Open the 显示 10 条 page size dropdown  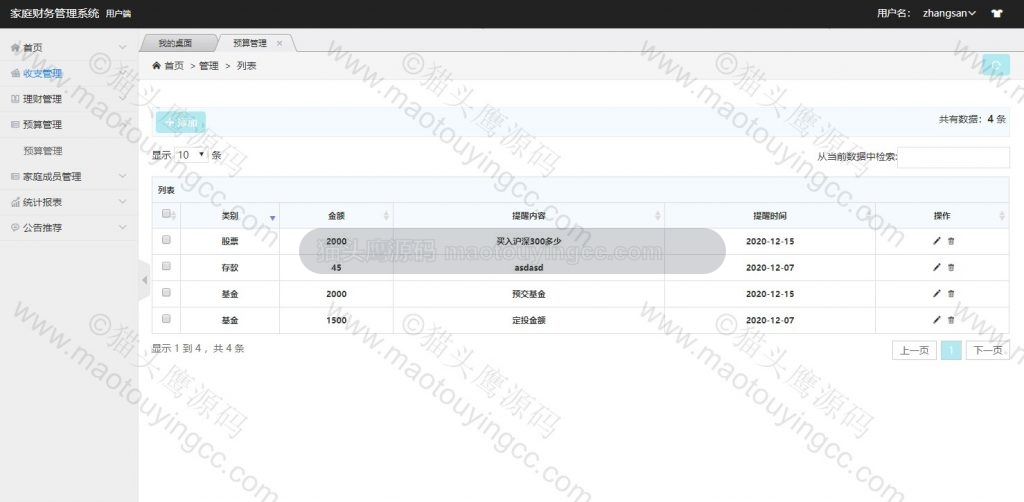(191, 155)
